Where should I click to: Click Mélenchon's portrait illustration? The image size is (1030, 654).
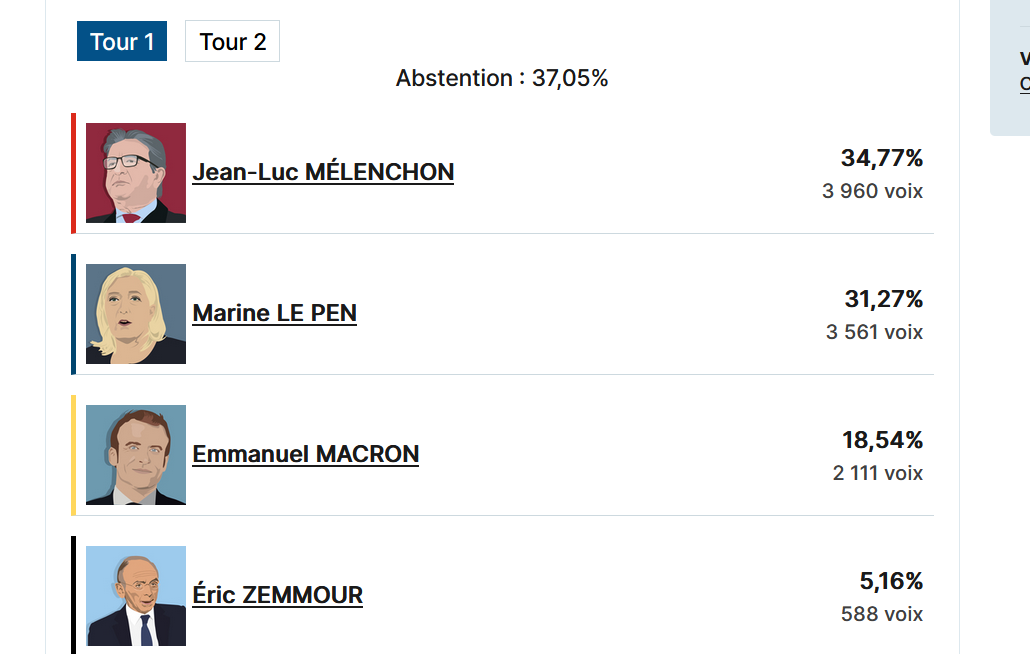click(x=136, y=173)
